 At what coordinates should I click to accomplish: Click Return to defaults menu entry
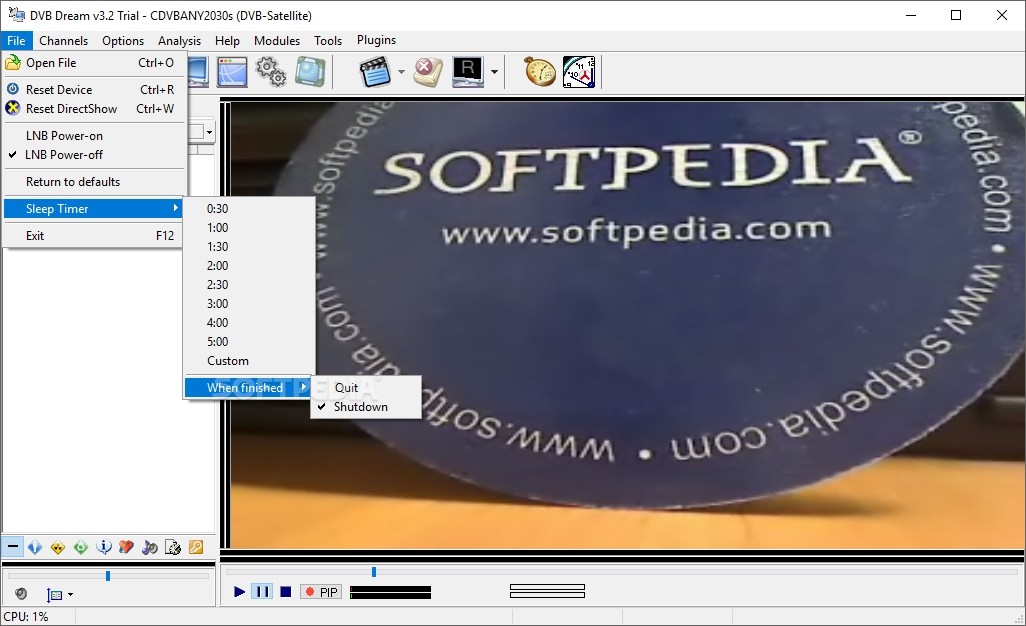pyautogui.click(x=95, y=182)
